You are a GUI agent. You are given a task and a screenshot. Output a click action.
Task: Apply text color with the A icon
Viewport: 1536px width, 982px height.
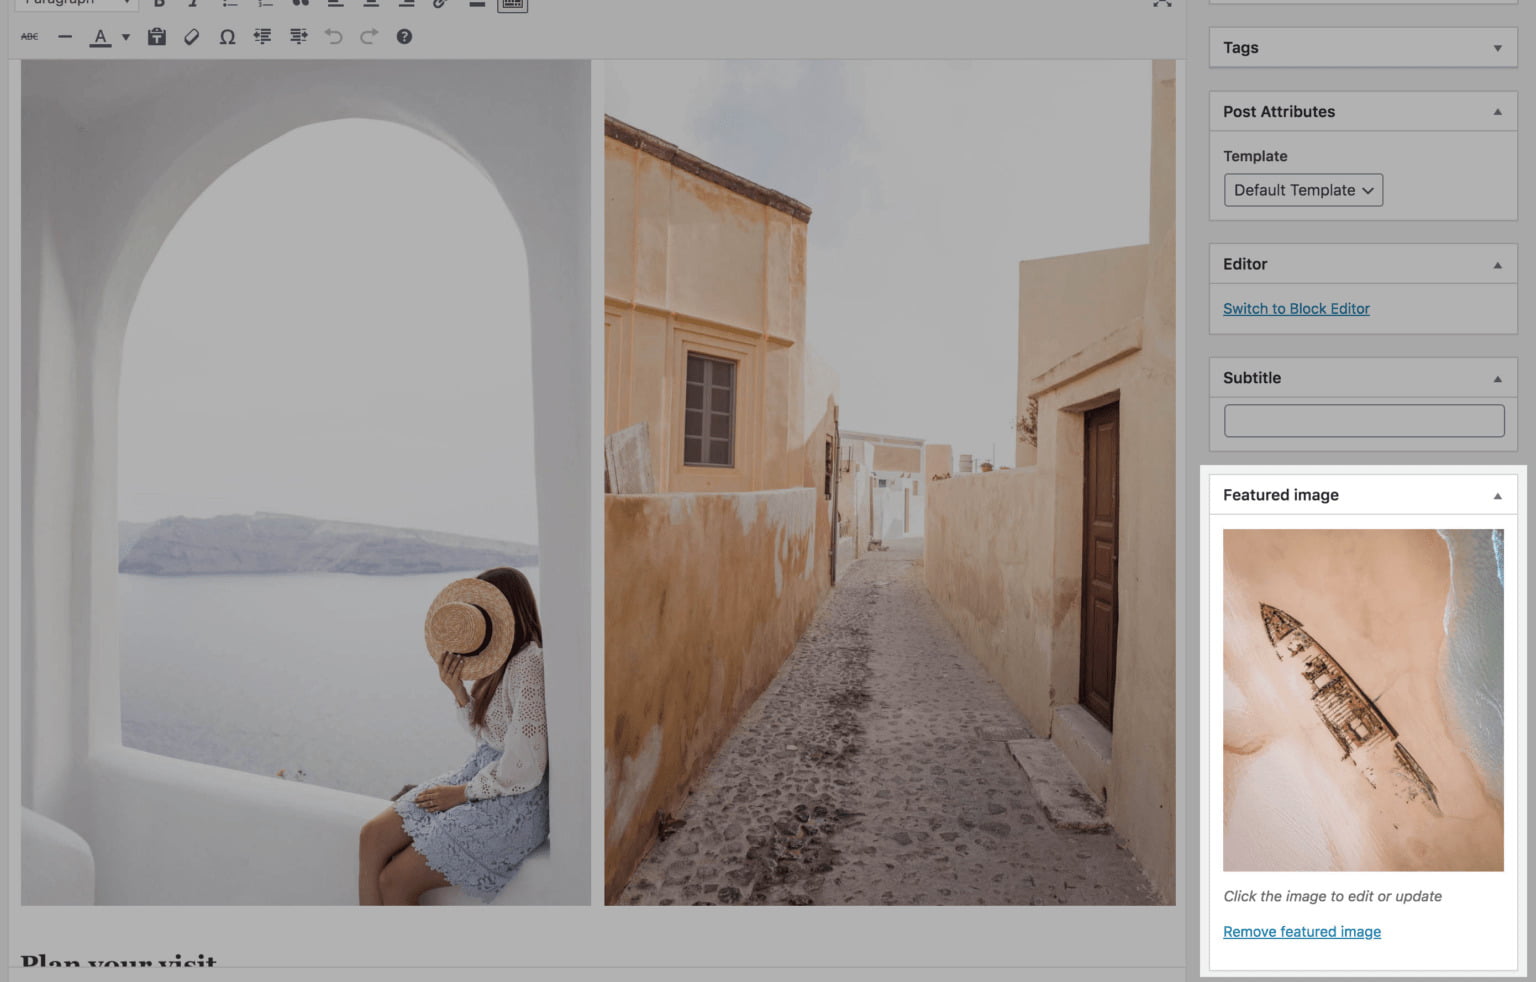tap(100, 37)
